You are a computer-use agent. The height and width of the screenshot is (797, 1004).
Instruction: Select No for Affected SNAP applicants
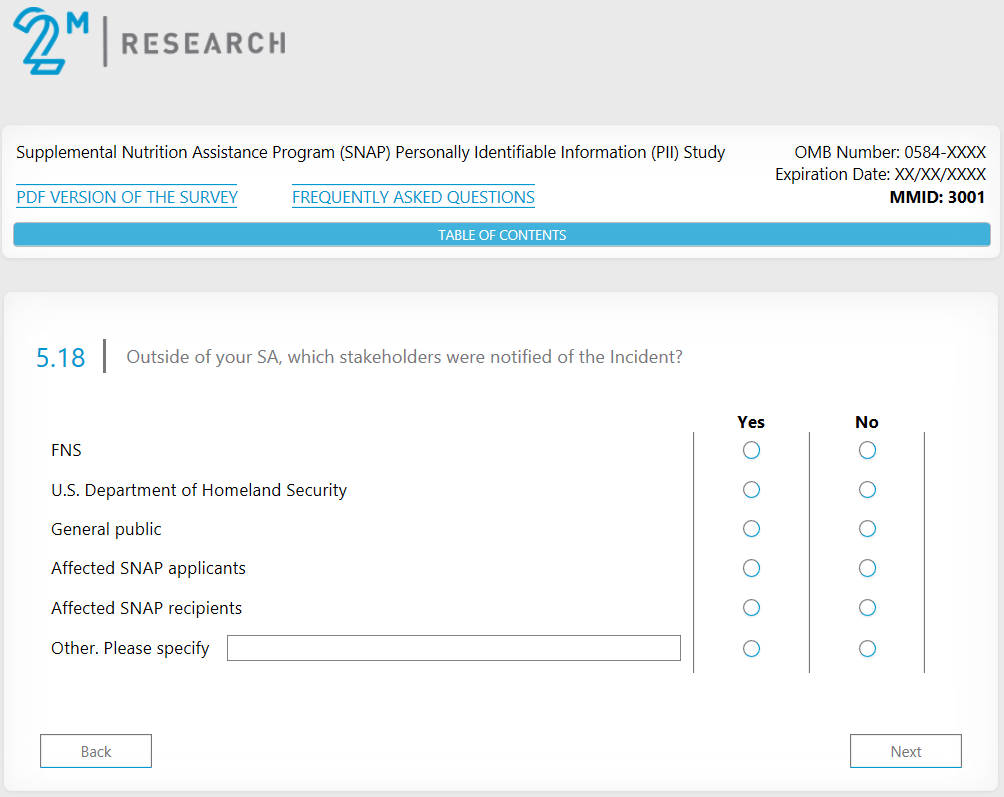(867, 569)
